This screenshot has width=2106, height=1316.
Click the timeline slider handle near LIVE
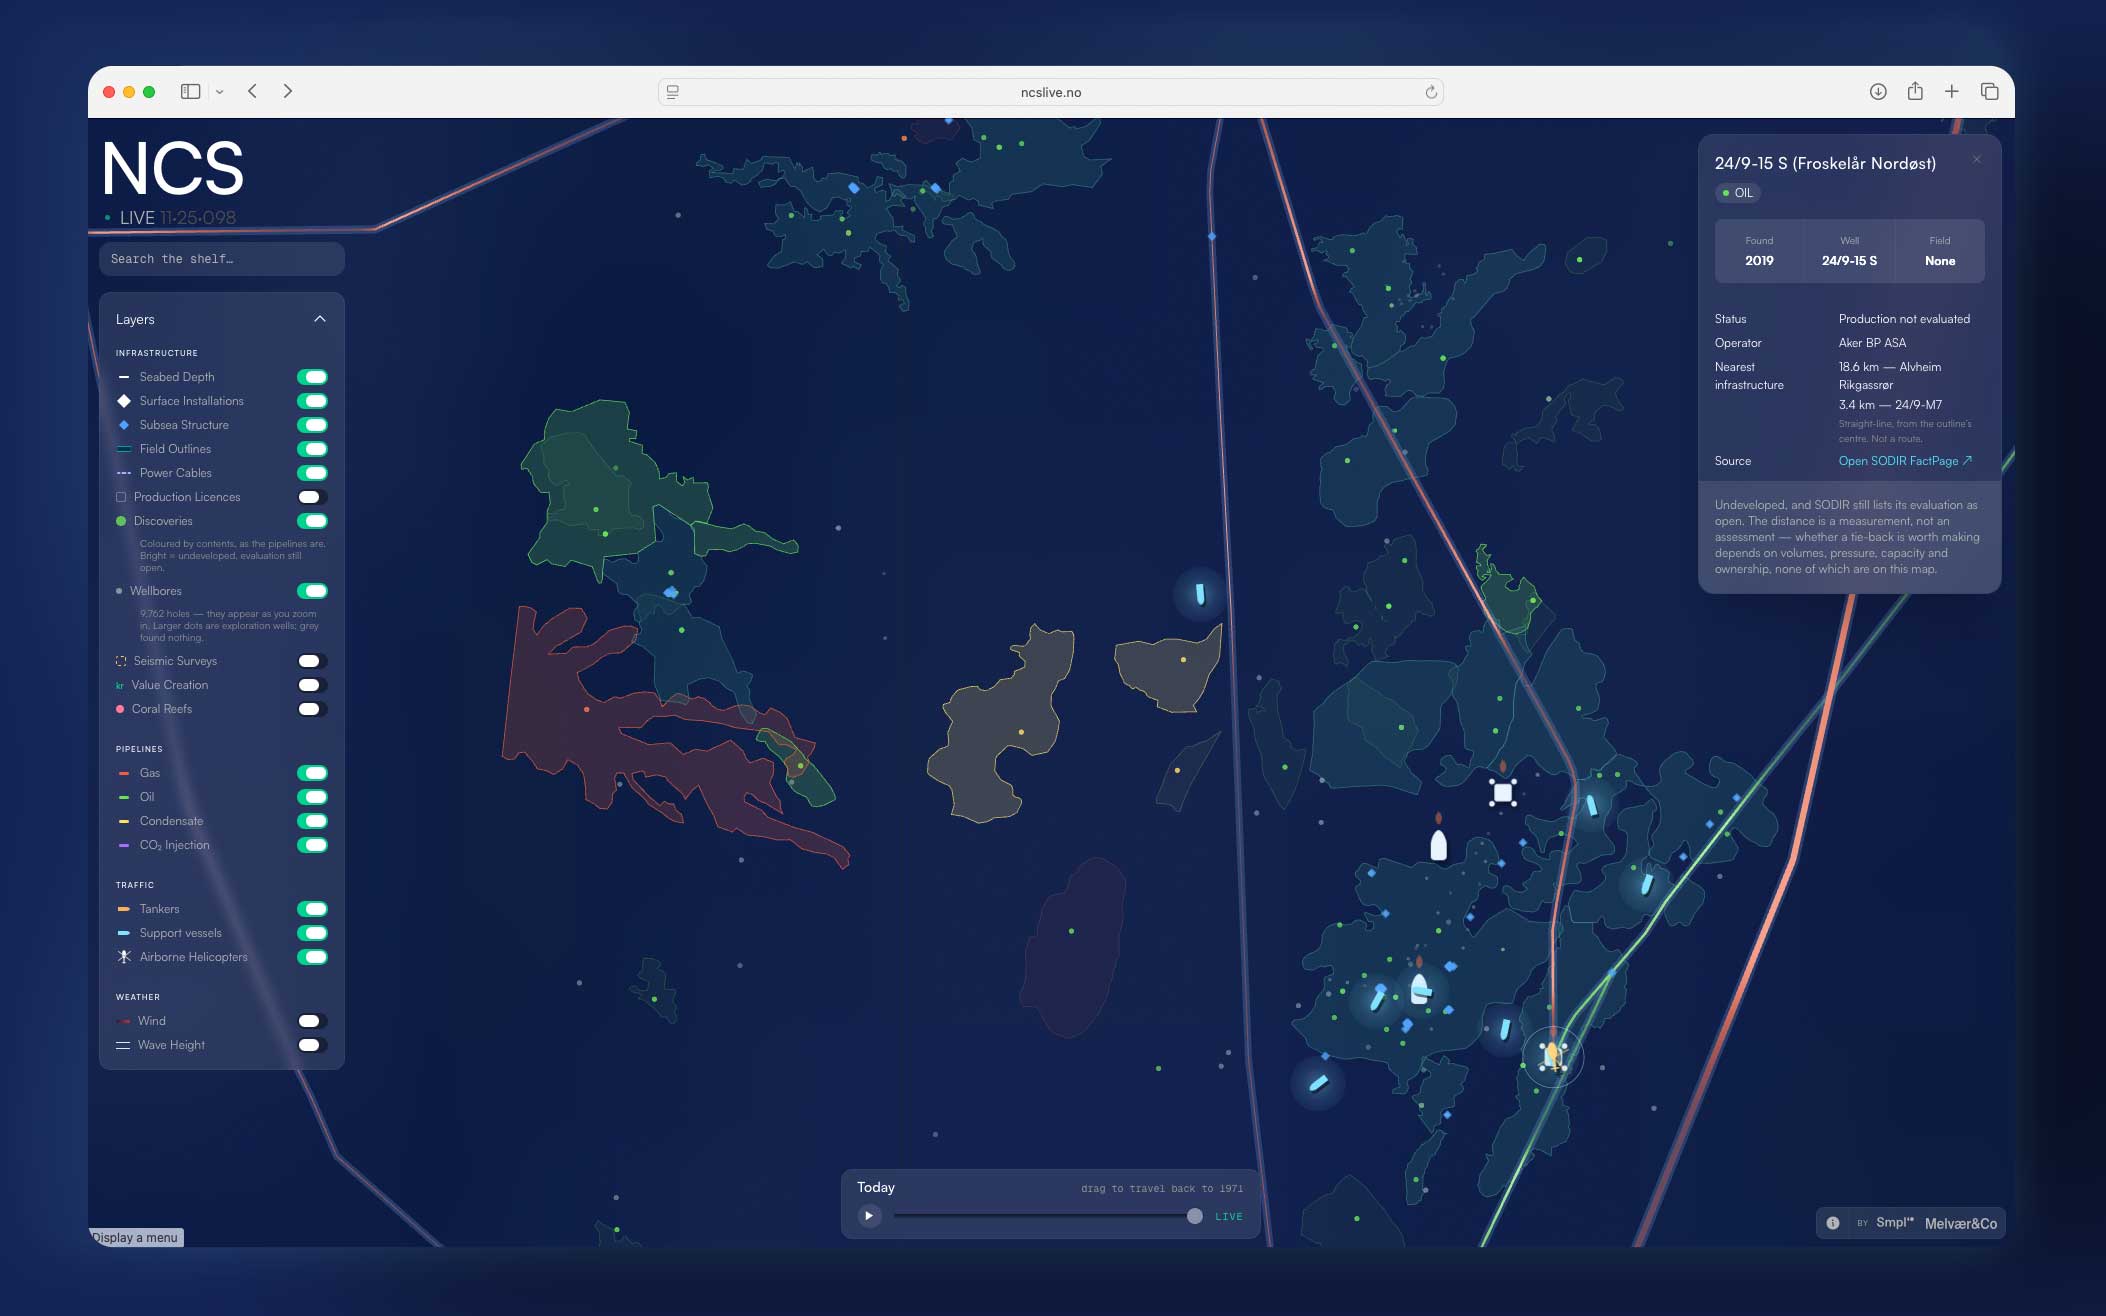tap(1194, 1216)
